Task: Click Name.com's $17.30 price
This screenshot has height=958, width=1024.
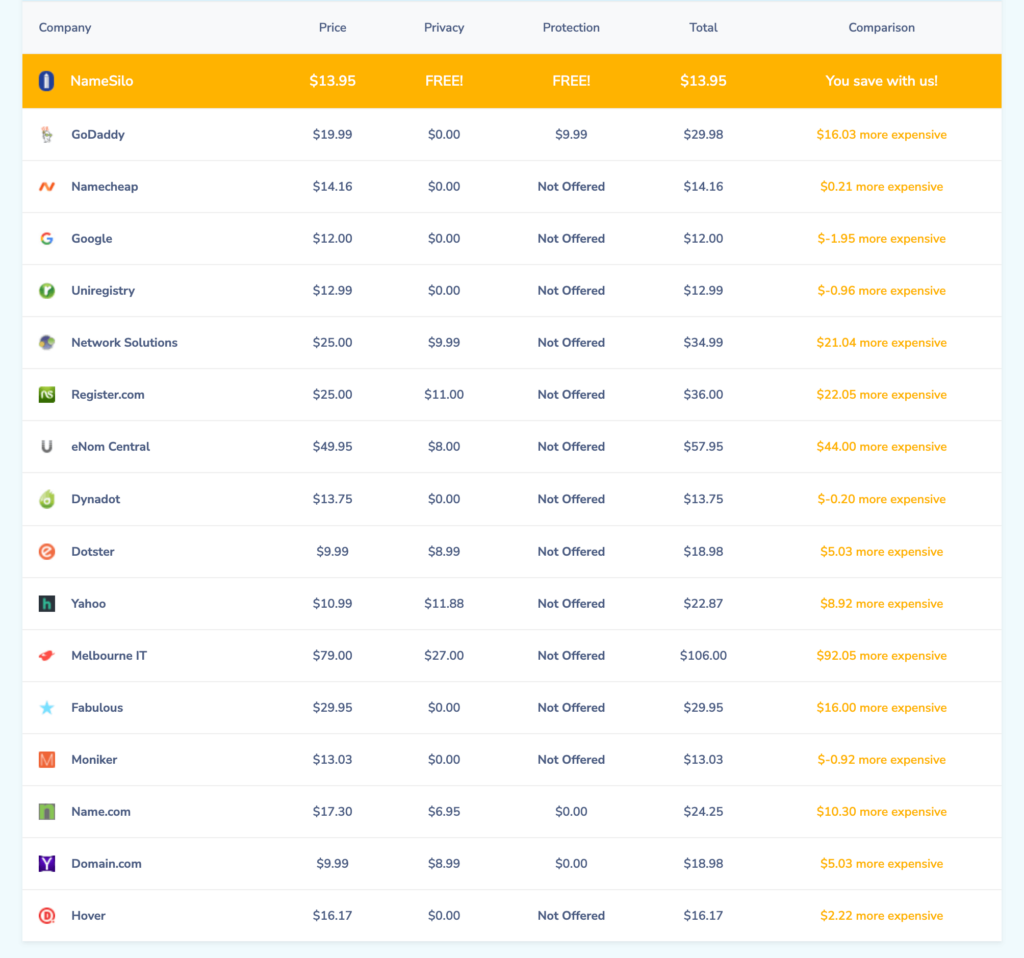Action: click(332, 812)
